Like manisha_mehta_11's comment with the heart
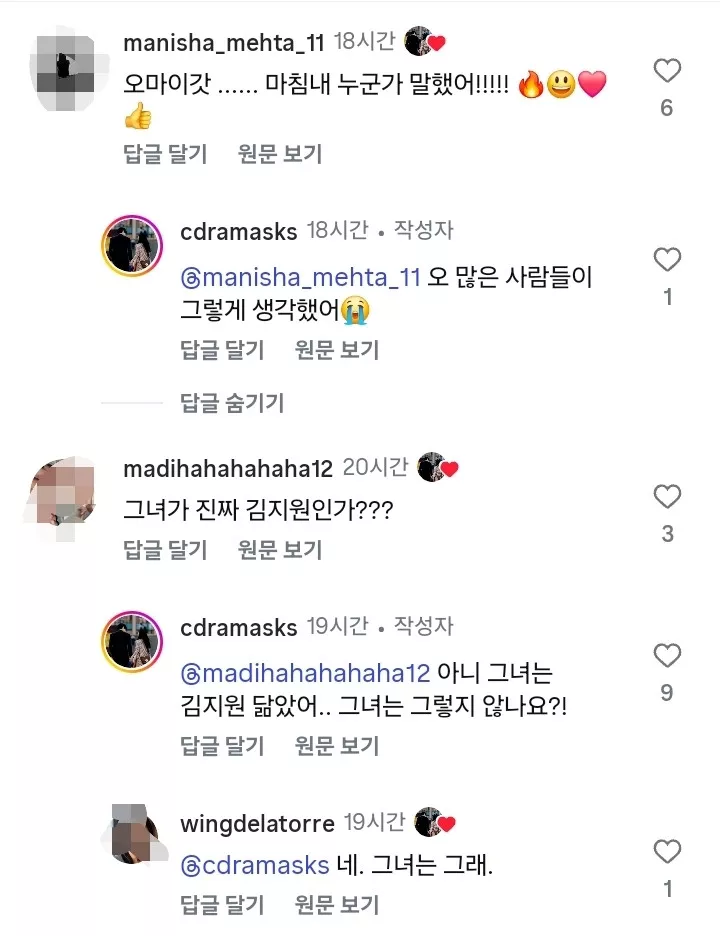720x936 pixels. pyautogui.click(x=666, y=71)
